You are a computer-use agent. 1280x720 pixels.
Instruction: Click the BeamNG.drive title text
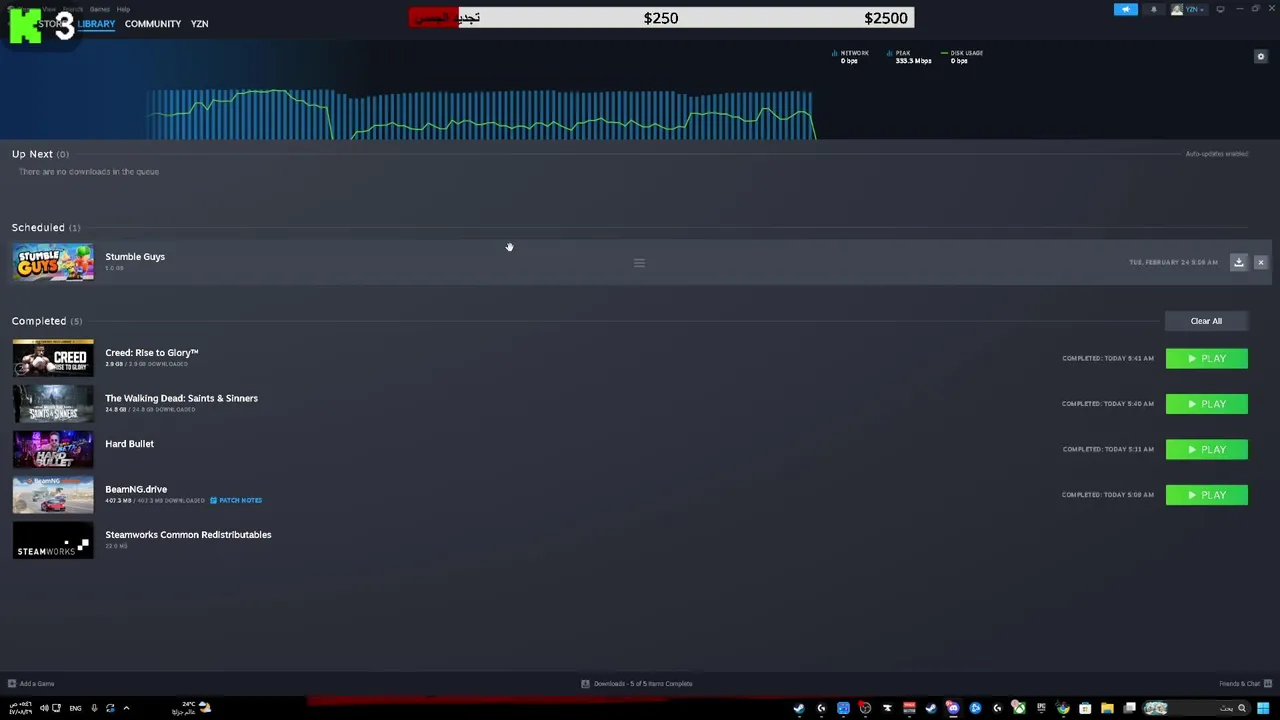[x=136, y=489]
